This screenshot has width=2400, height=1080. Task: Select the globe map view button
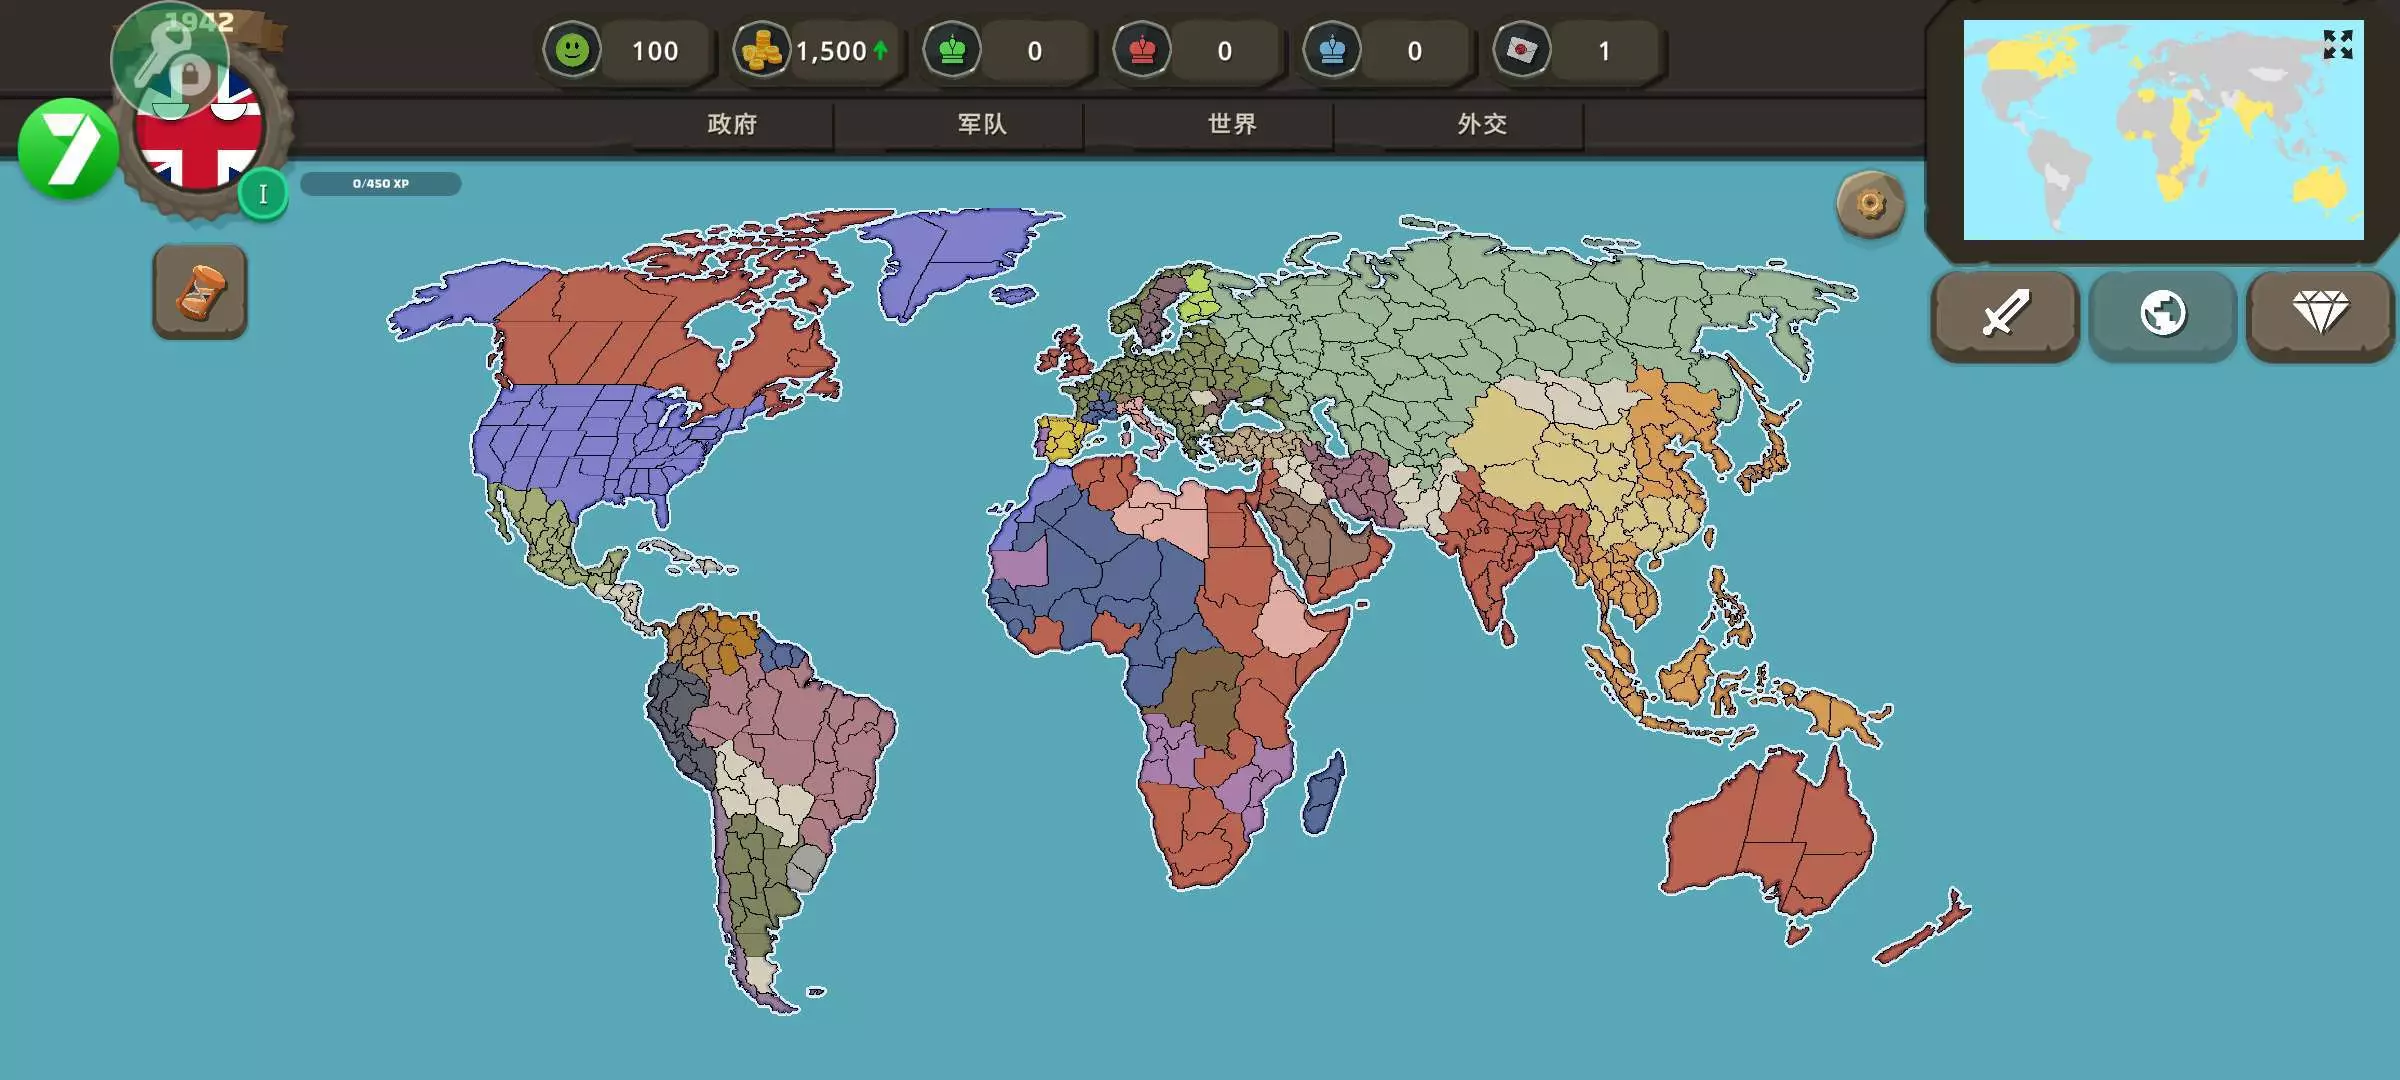(2162, 314)
